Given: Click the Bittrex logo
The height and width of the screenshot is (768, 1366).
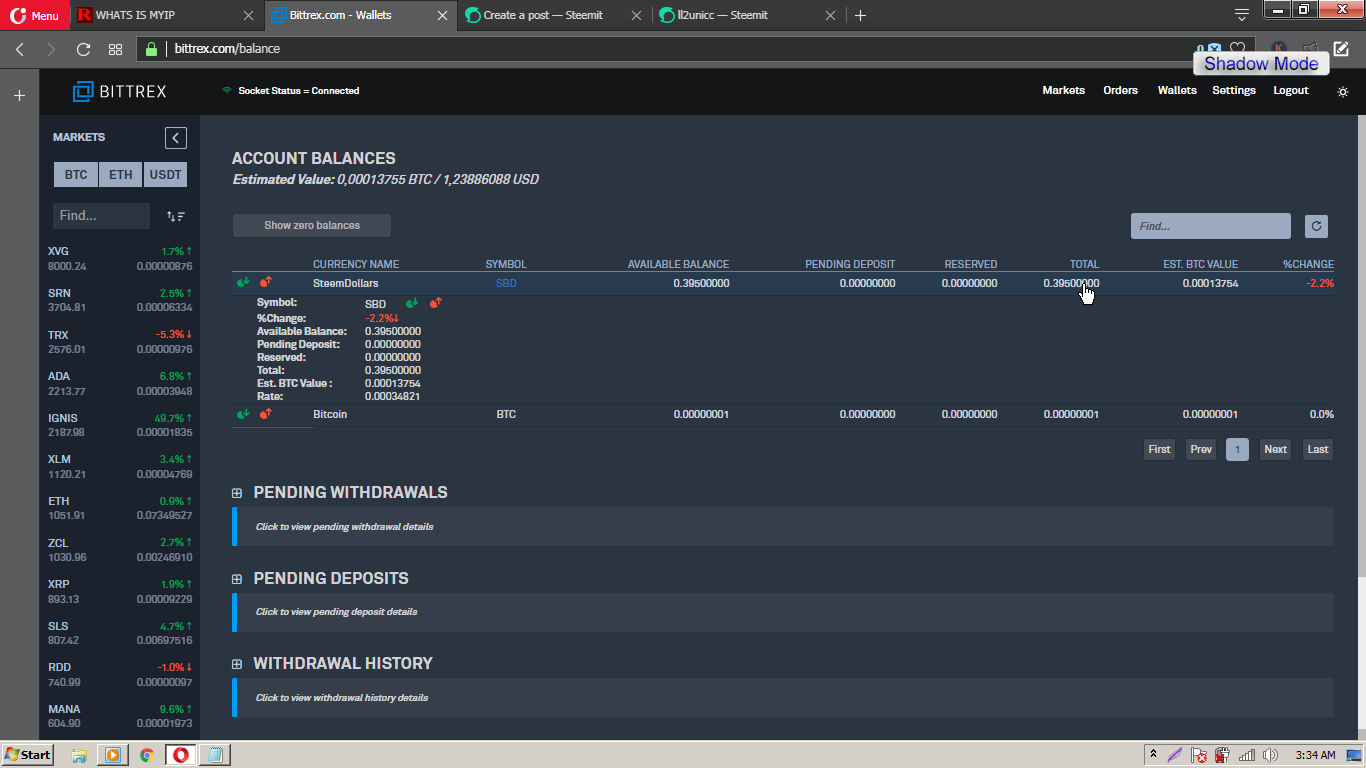Looking at the screenshot, I should tap(119, 91).
